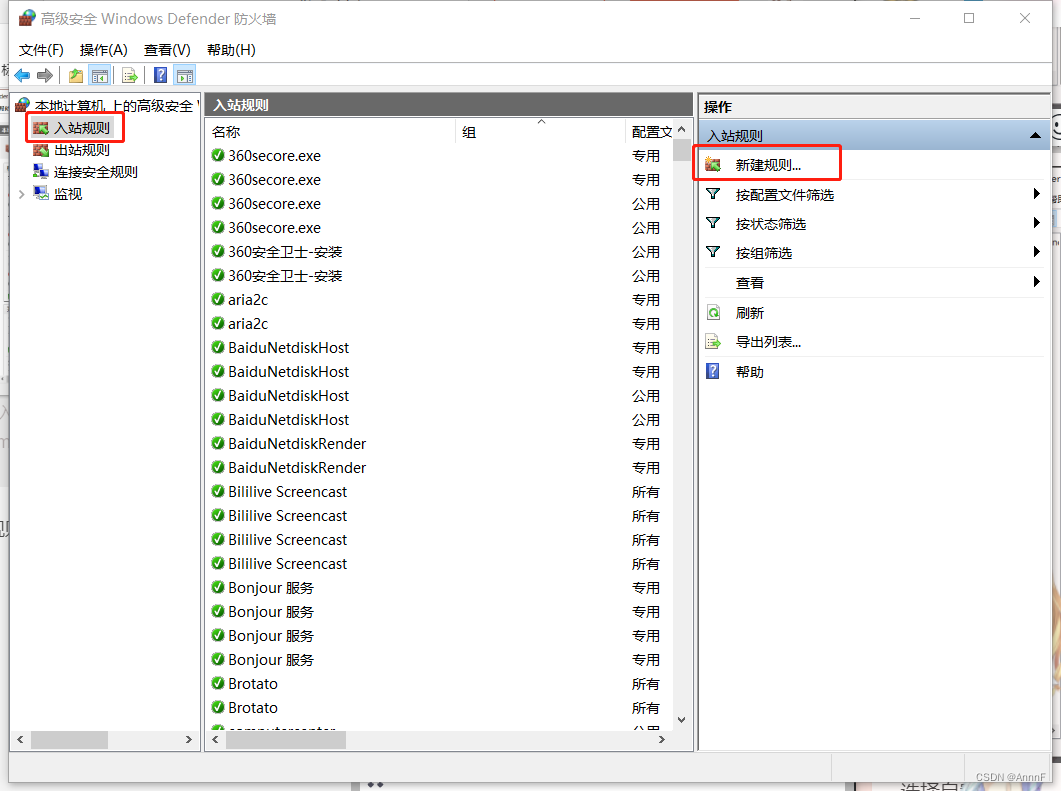Toggle the console tree pane toolbar icon
Screen dimensions: 1061x791
pos(99,76)
